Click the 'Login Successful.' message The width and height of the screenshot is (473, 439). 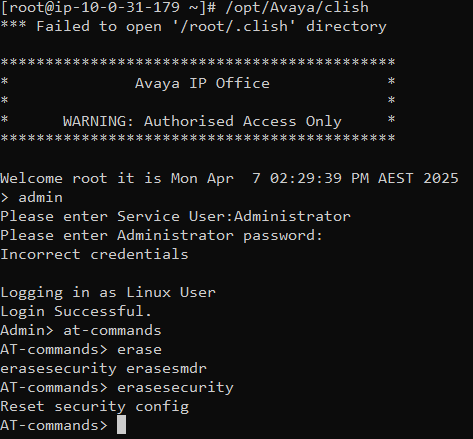(76, 311)
